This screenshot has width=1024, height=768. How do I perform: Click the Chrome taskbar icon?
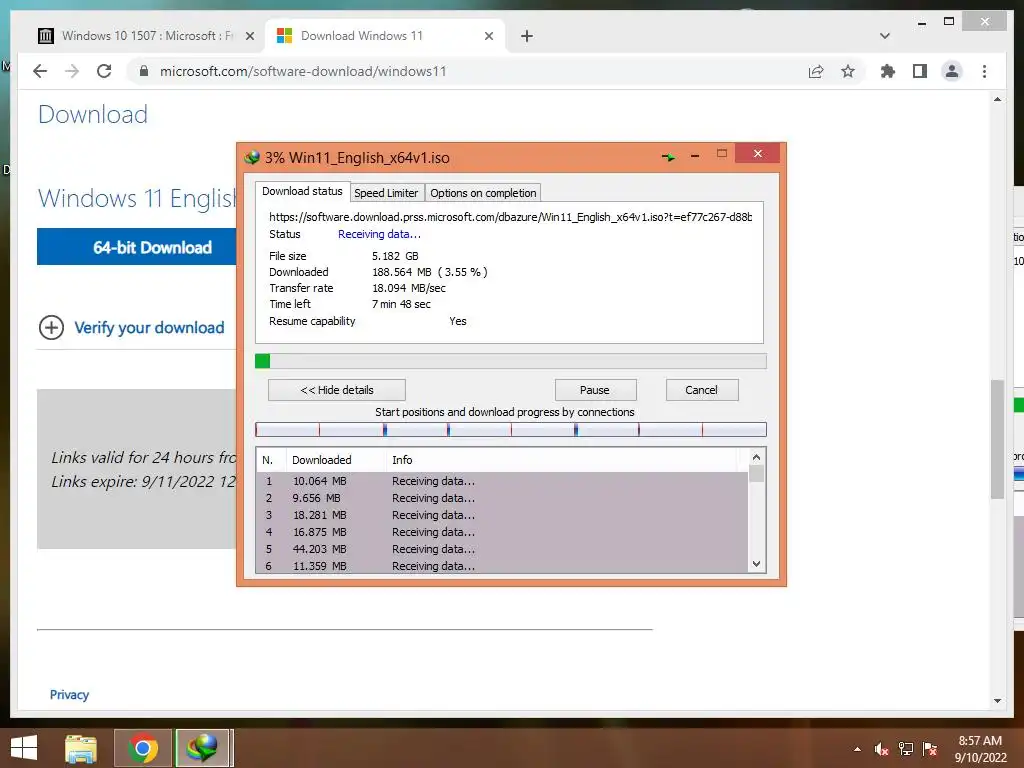[143, 748]
